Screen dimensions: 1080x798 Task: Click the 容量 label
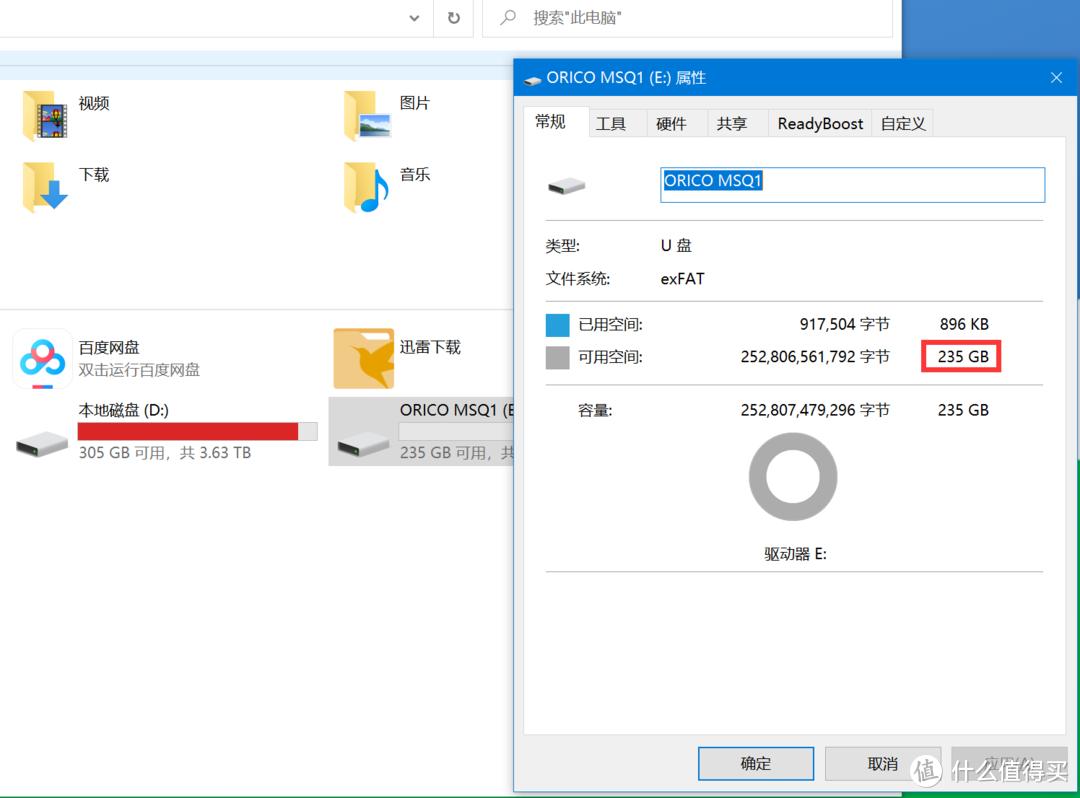[594, 411]
